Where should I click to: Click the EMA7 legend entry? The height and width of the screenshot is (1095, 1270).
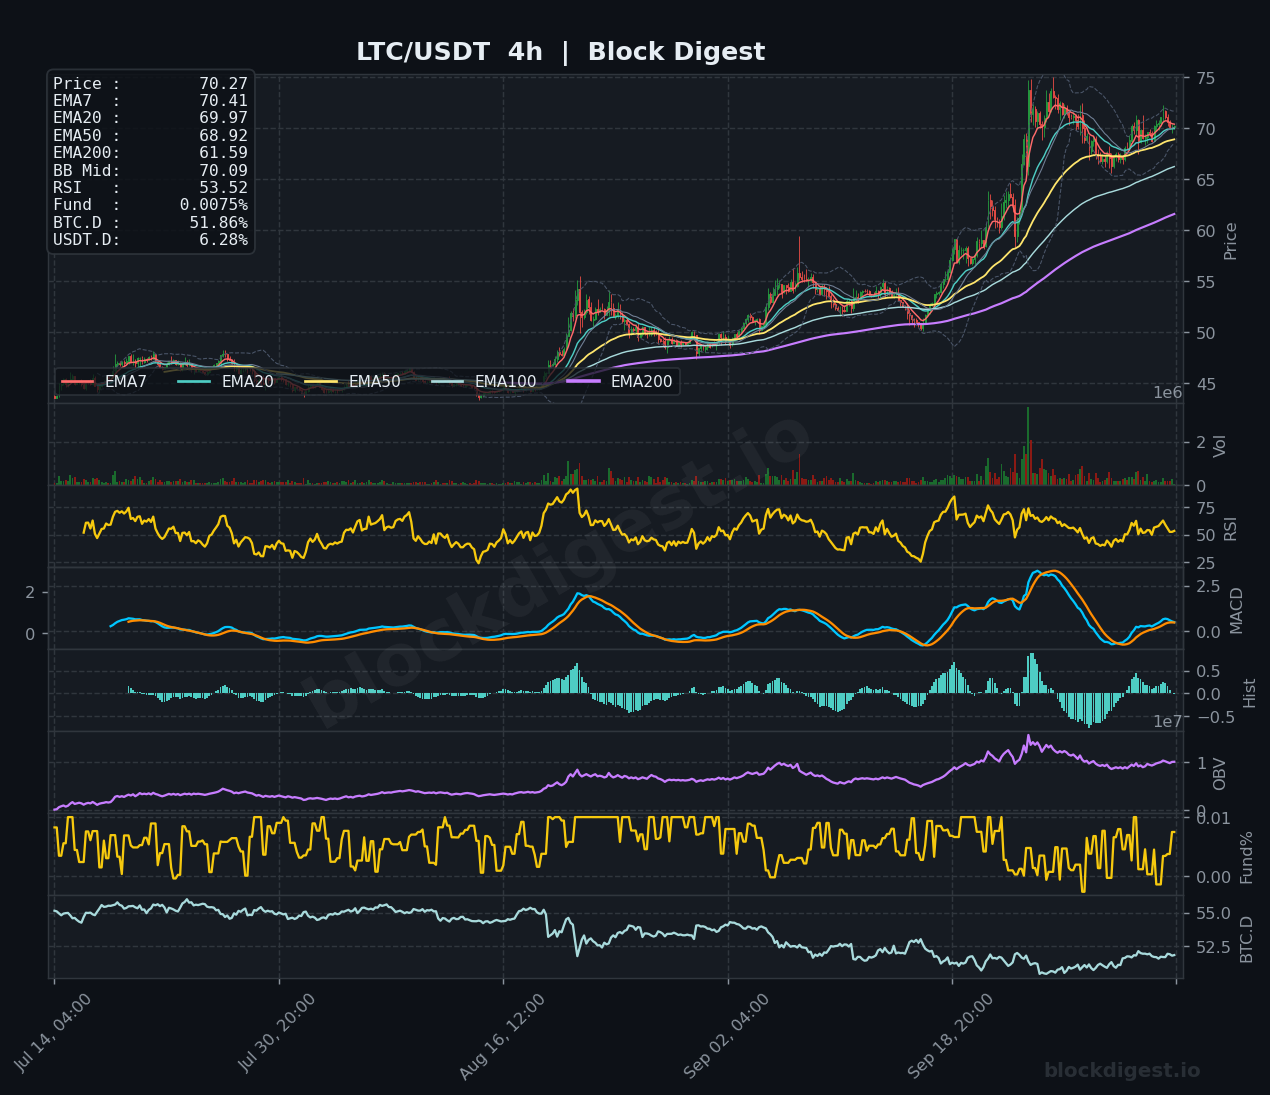click(x=104, y=382)
